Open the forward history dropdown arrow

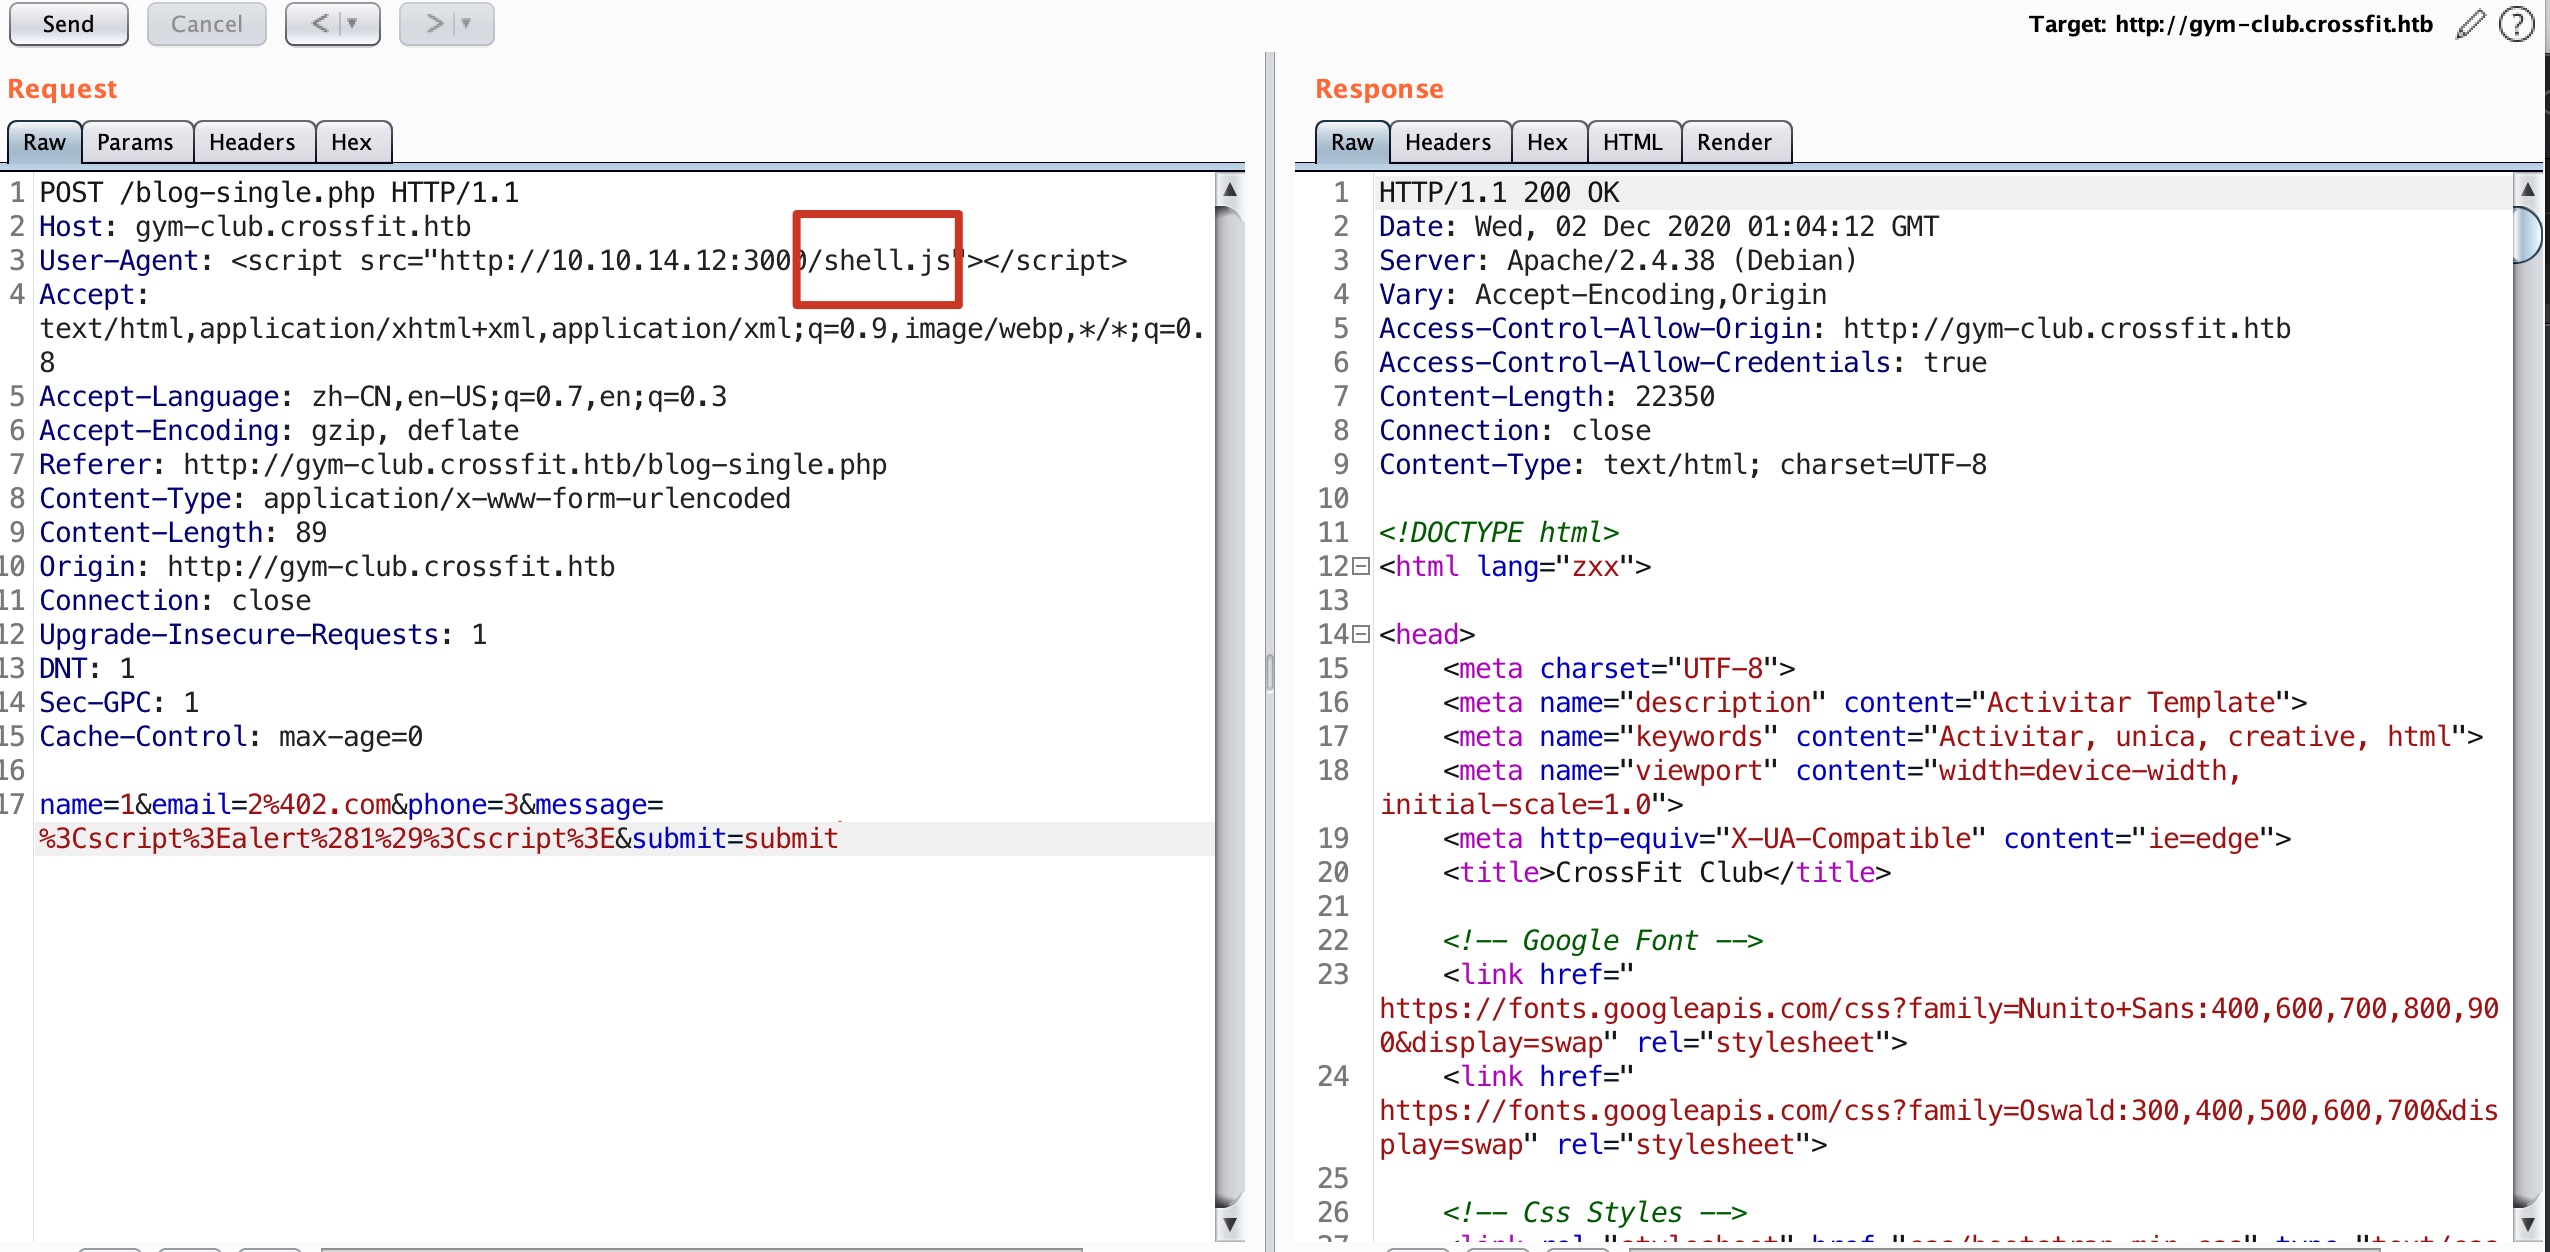pos(466,23)
